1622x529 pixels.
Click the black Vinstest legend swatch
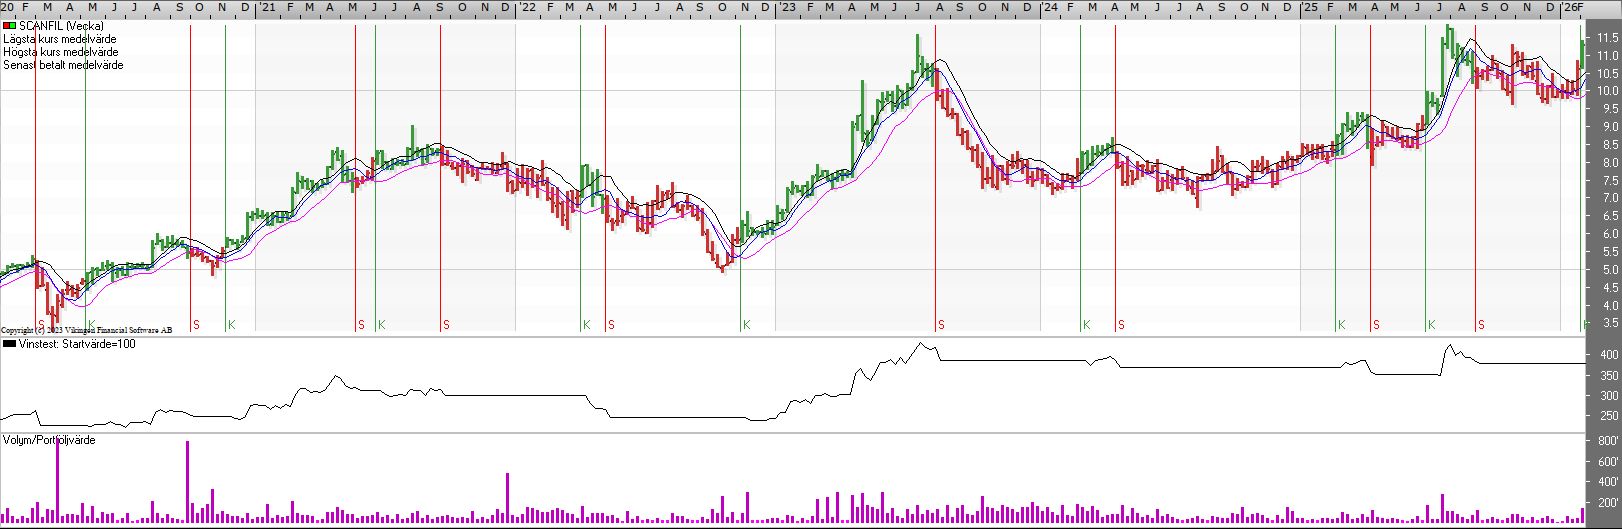click(9, 344)
